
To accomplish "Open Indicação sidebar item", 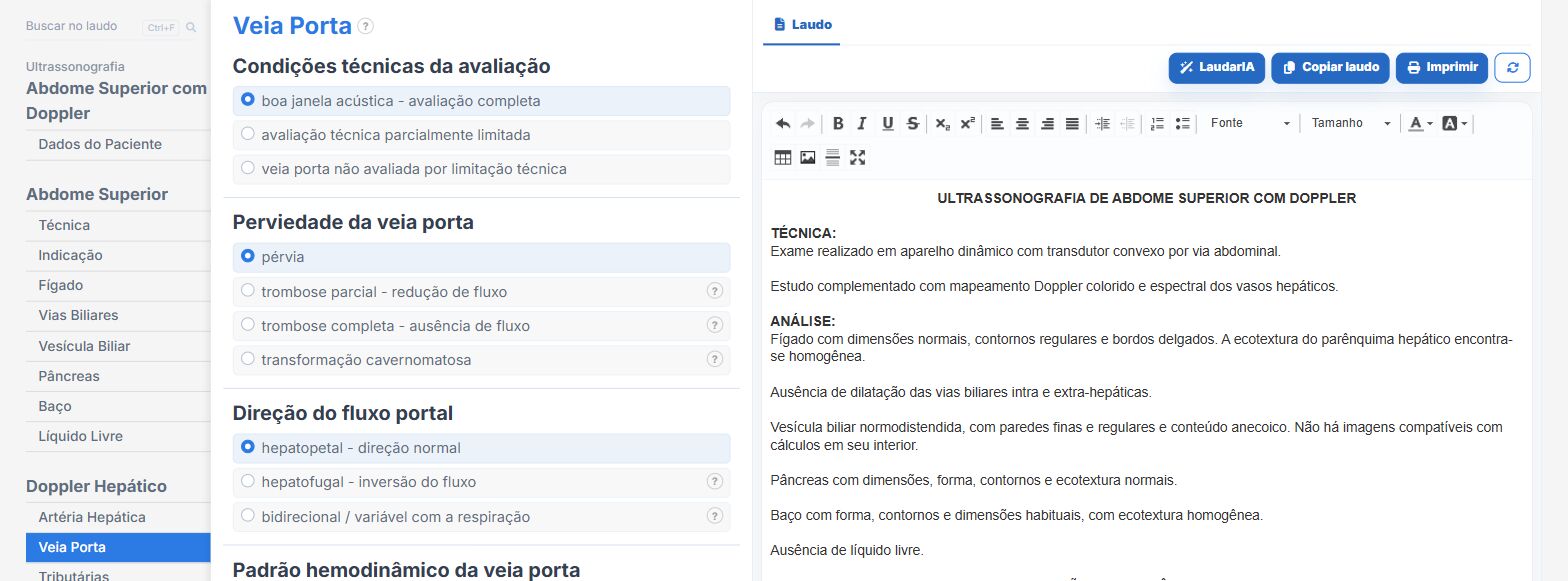I will pyautogui.click(x=118, y=255).
